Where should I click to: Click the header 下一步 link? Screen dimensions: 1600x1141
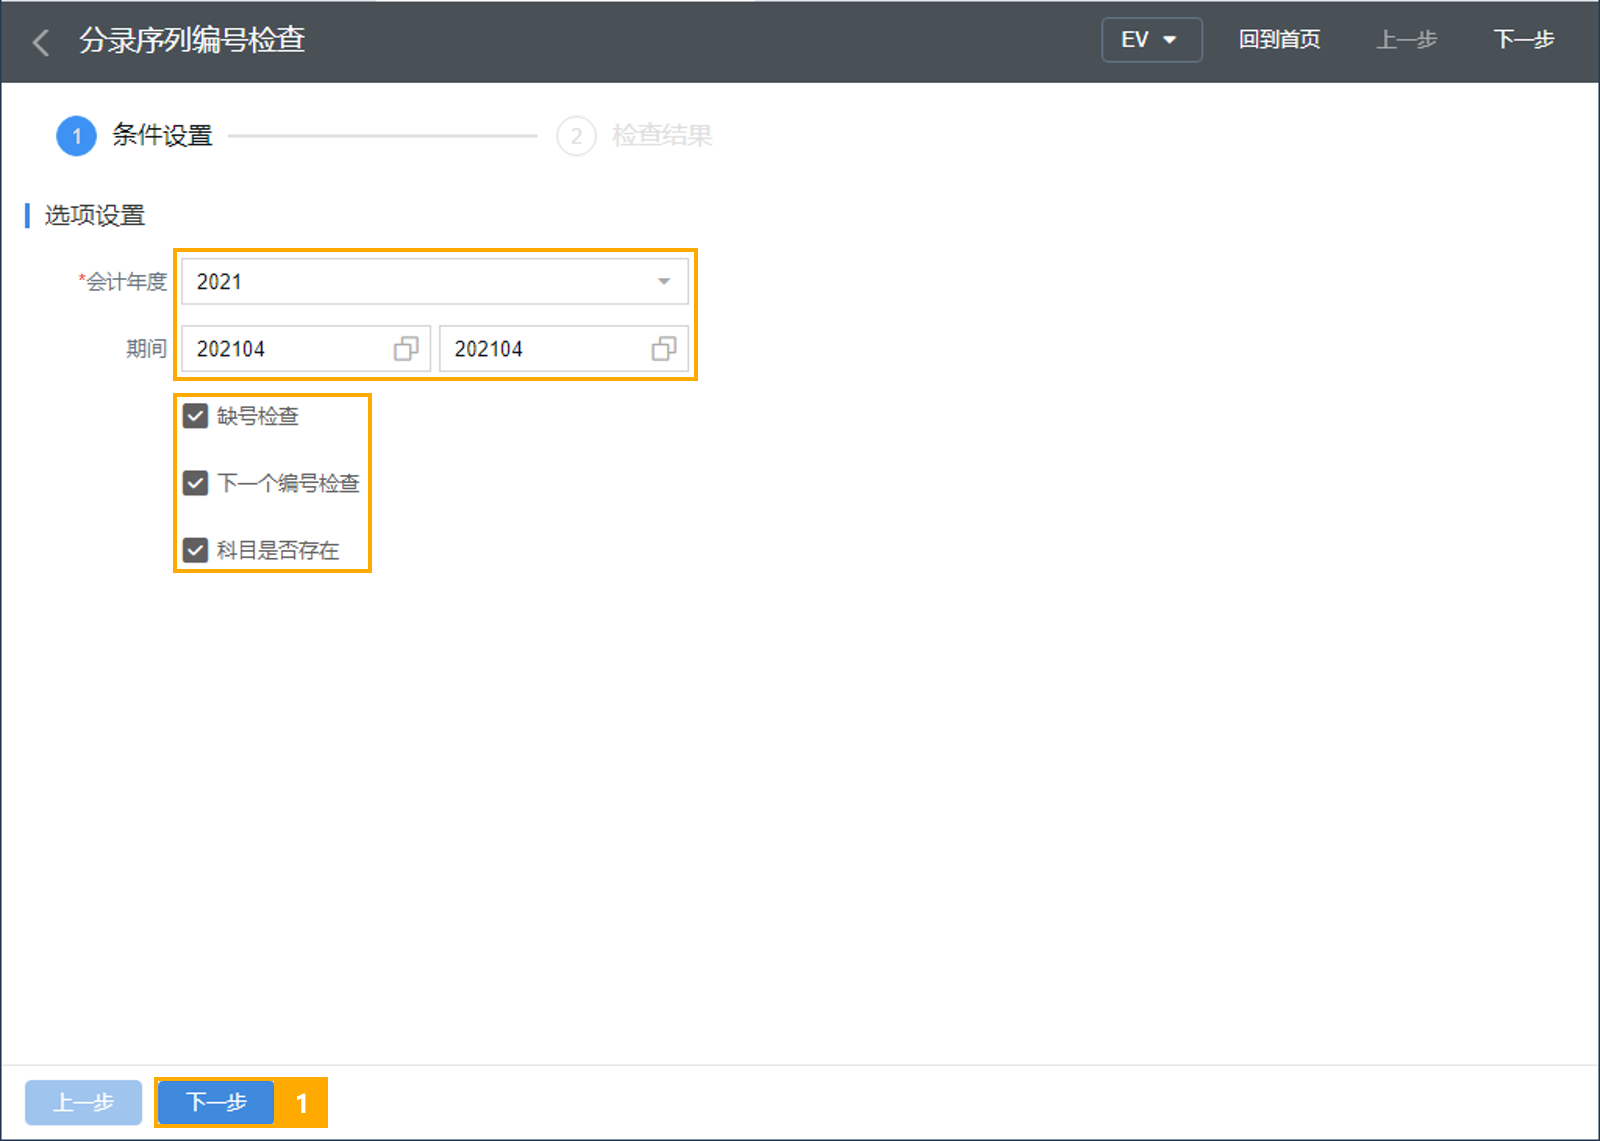pos(1523,40)
